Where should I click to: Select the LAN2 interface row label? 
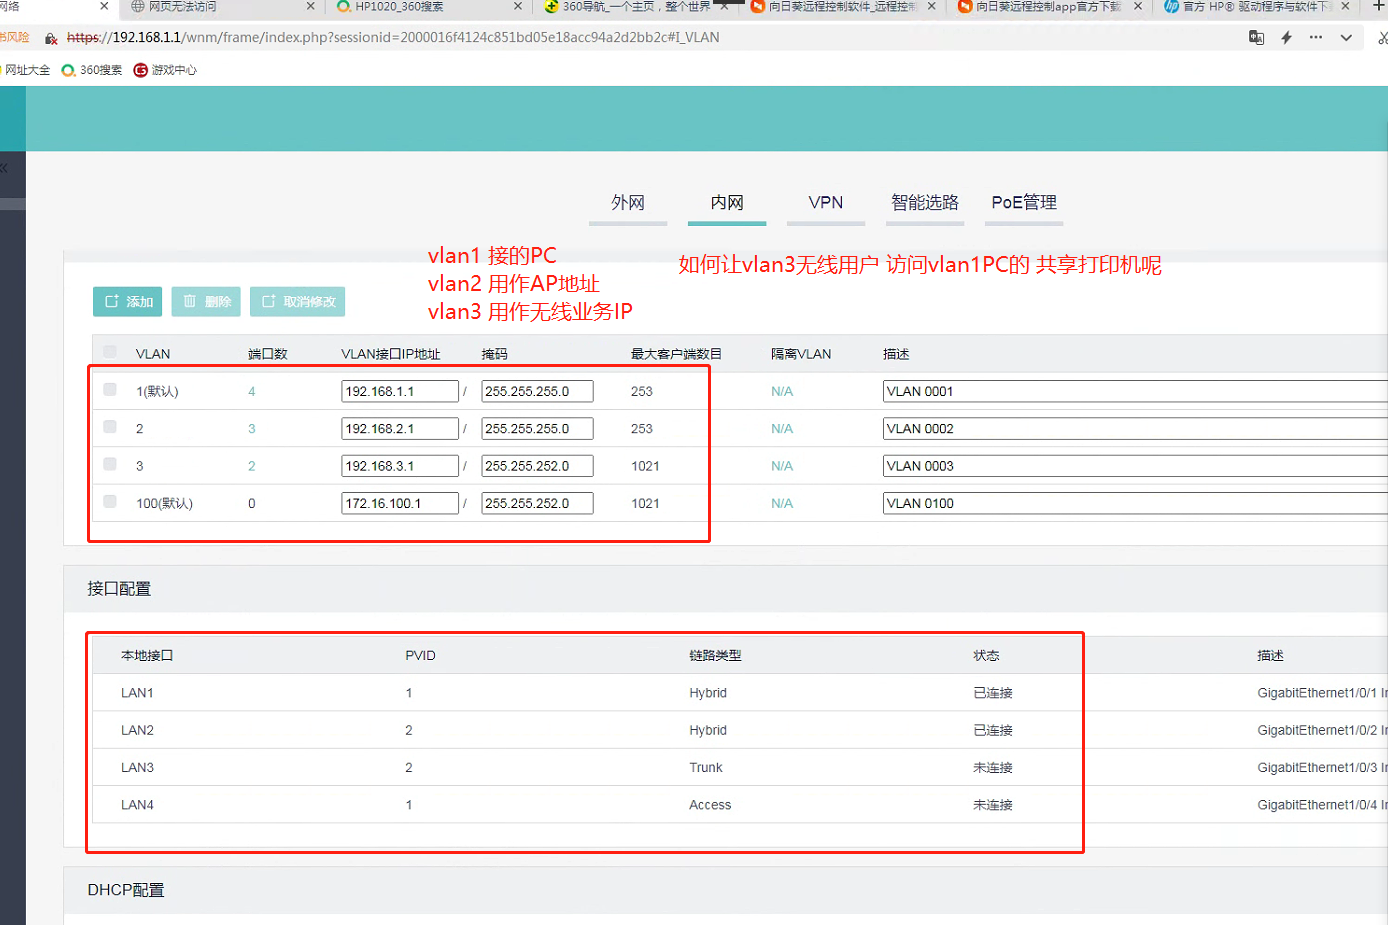click(x=137, y=730)
